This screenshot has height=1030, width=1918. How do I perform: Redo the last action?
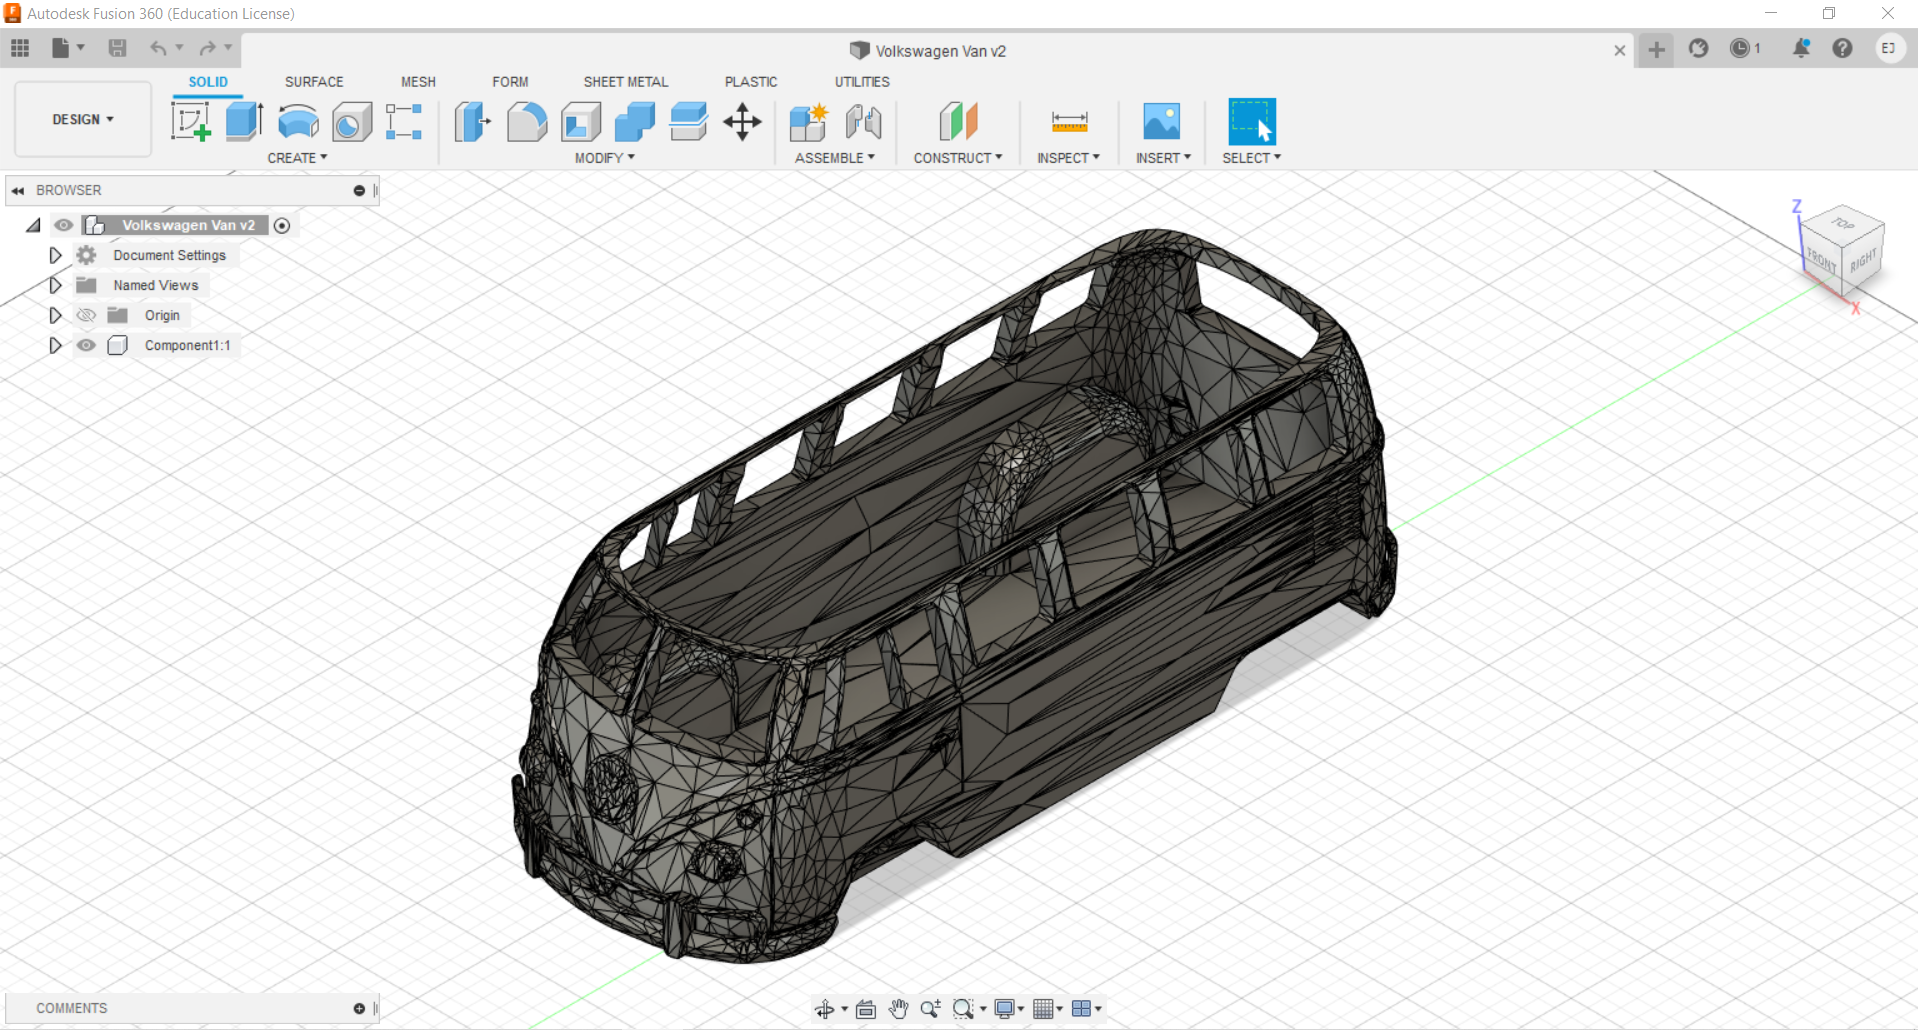[x=207, y=48]
